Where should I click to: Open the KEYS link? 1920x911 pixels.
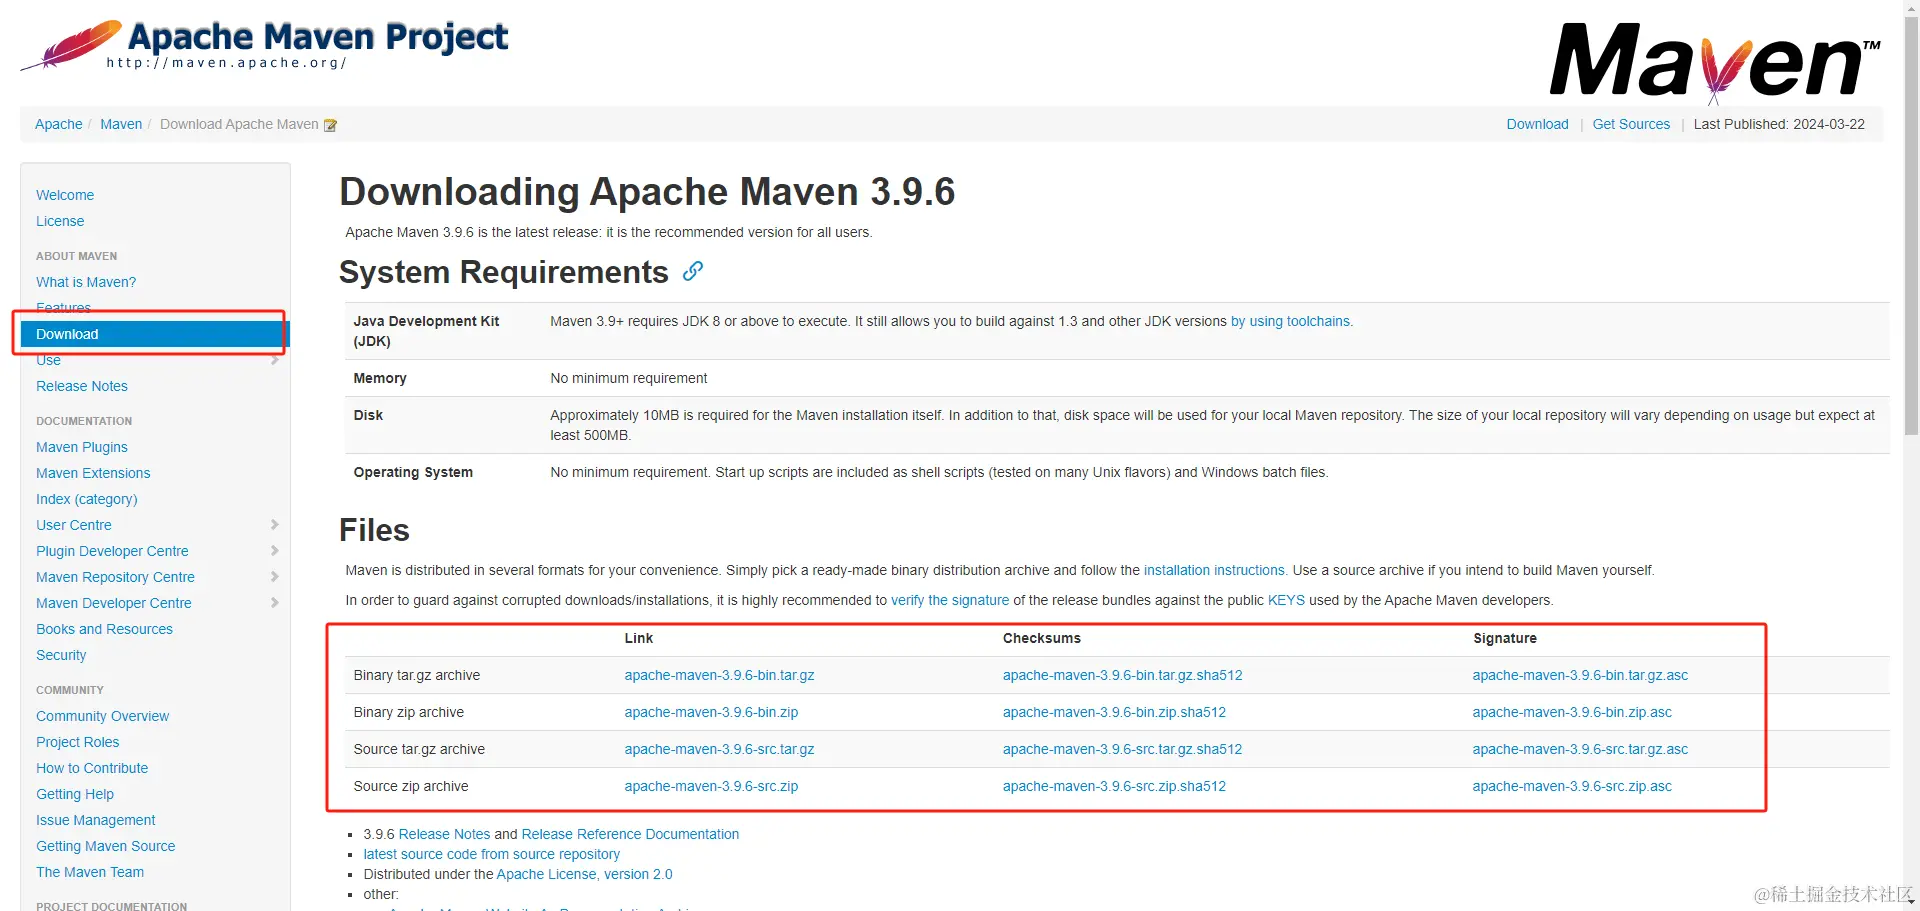[x=1286, y=600]
